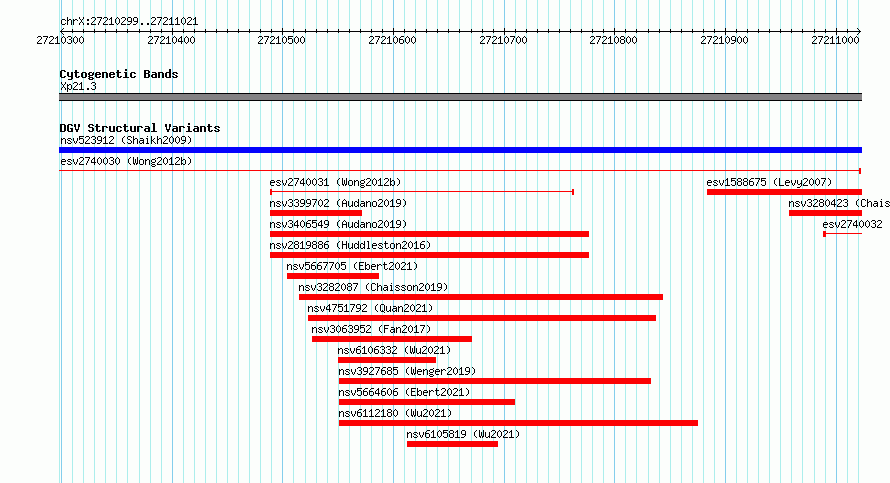
Task: Click the red bar under nsv3927685
Action: point(494,381)
